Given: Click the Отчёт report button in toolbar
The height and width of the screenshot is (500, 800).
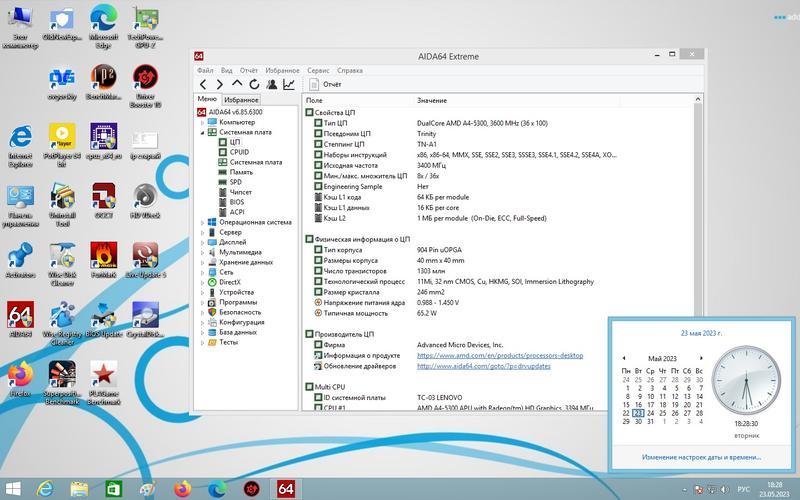Looking at the screenshot, I should 324,85.
